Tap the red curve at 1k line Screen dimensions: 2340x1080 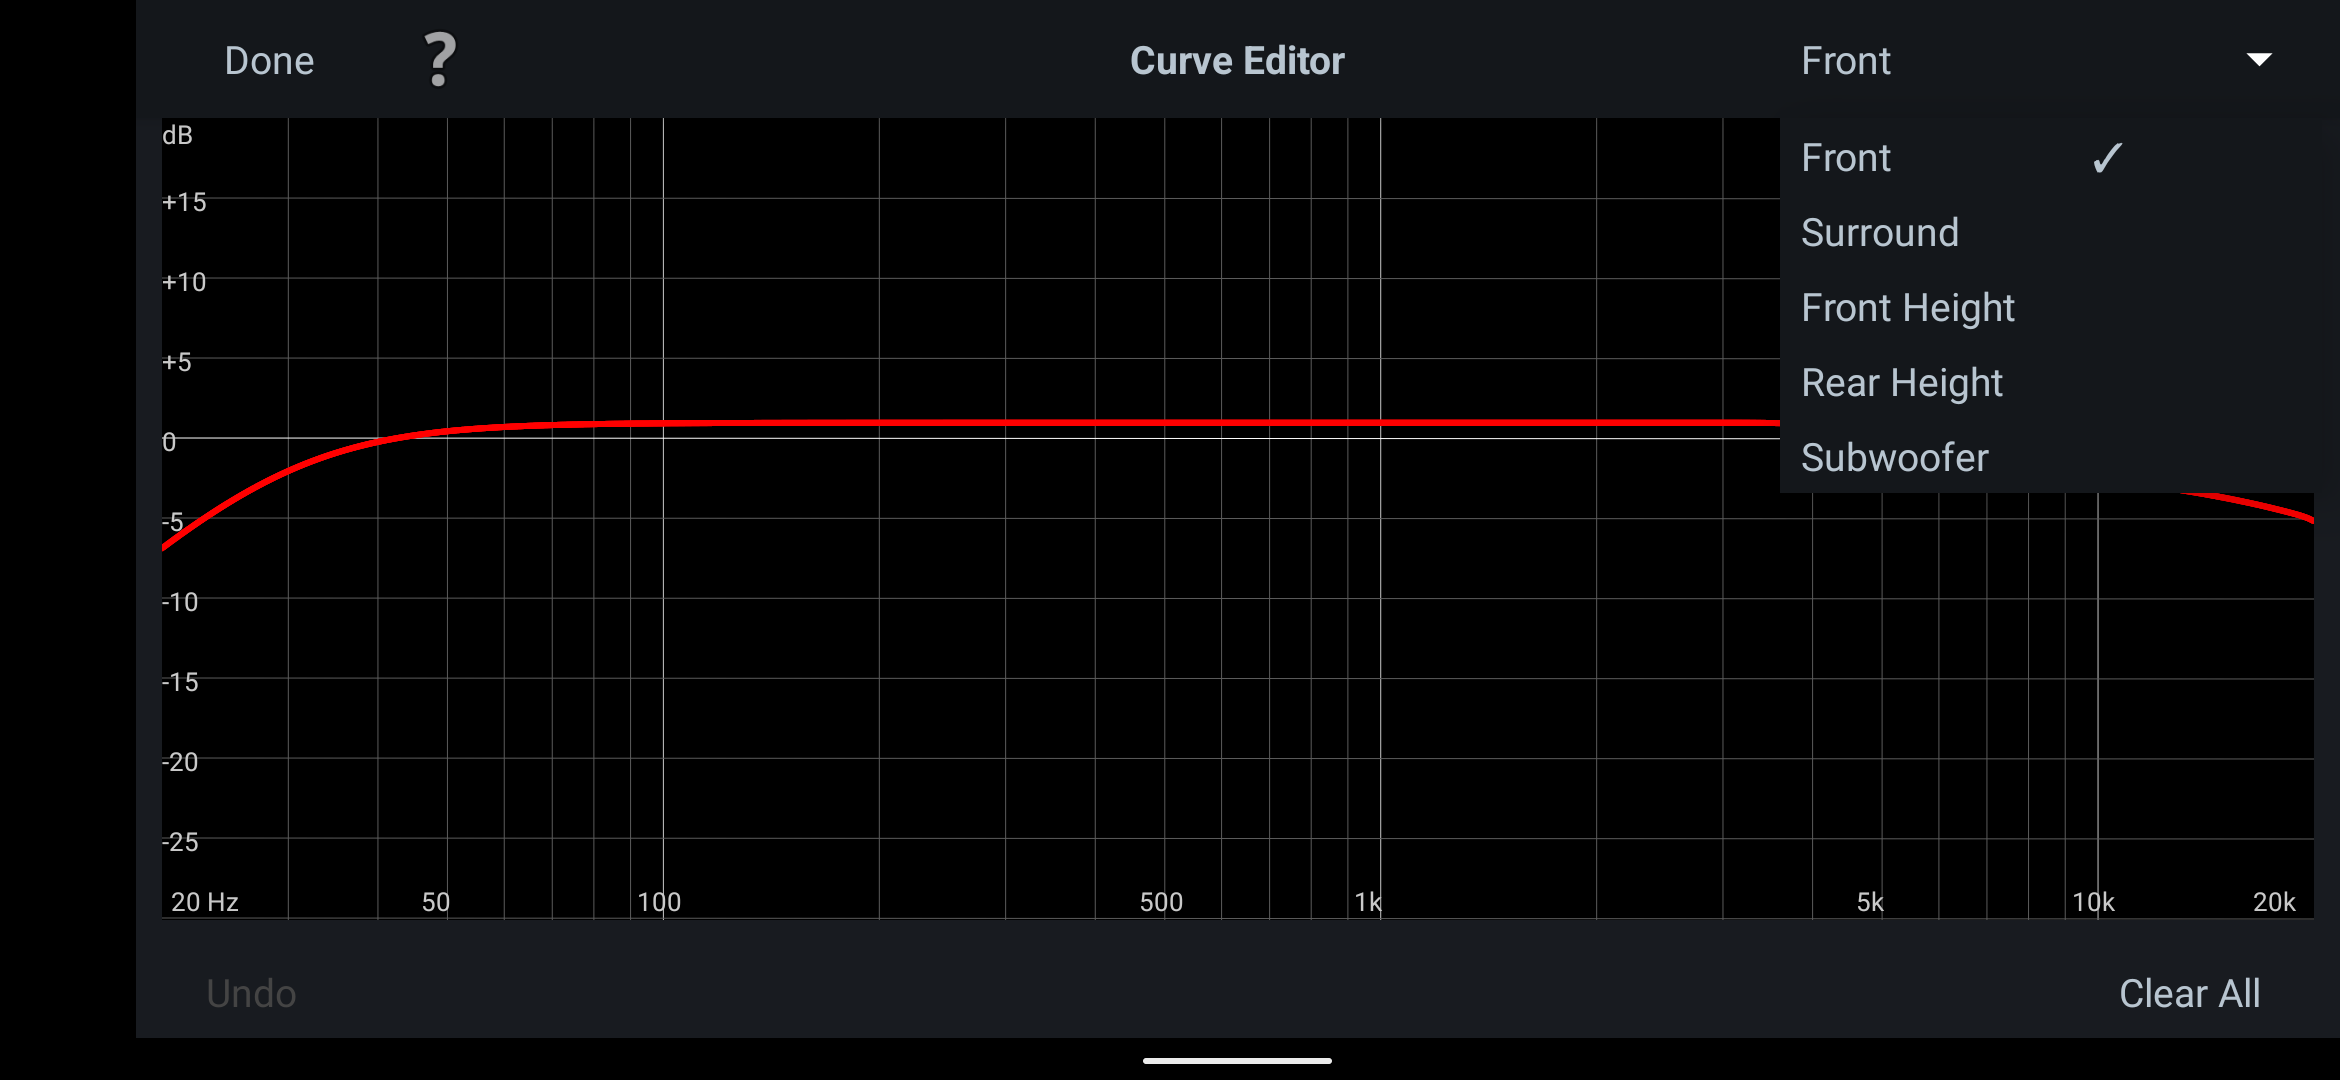(x=1381, y=423)
